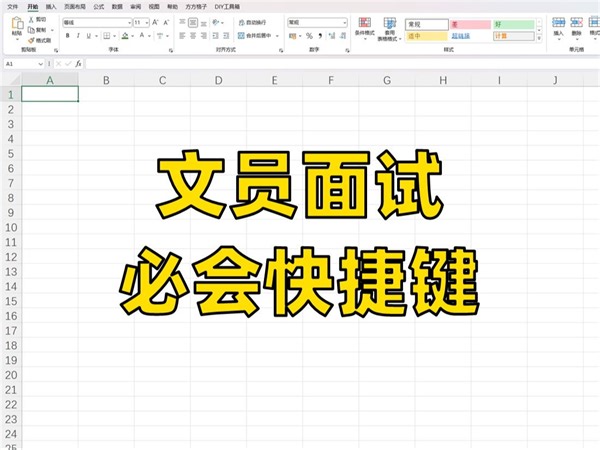Open the Clipboard group dialog launcher
This screenshot has height=450, width=600.
56,50
